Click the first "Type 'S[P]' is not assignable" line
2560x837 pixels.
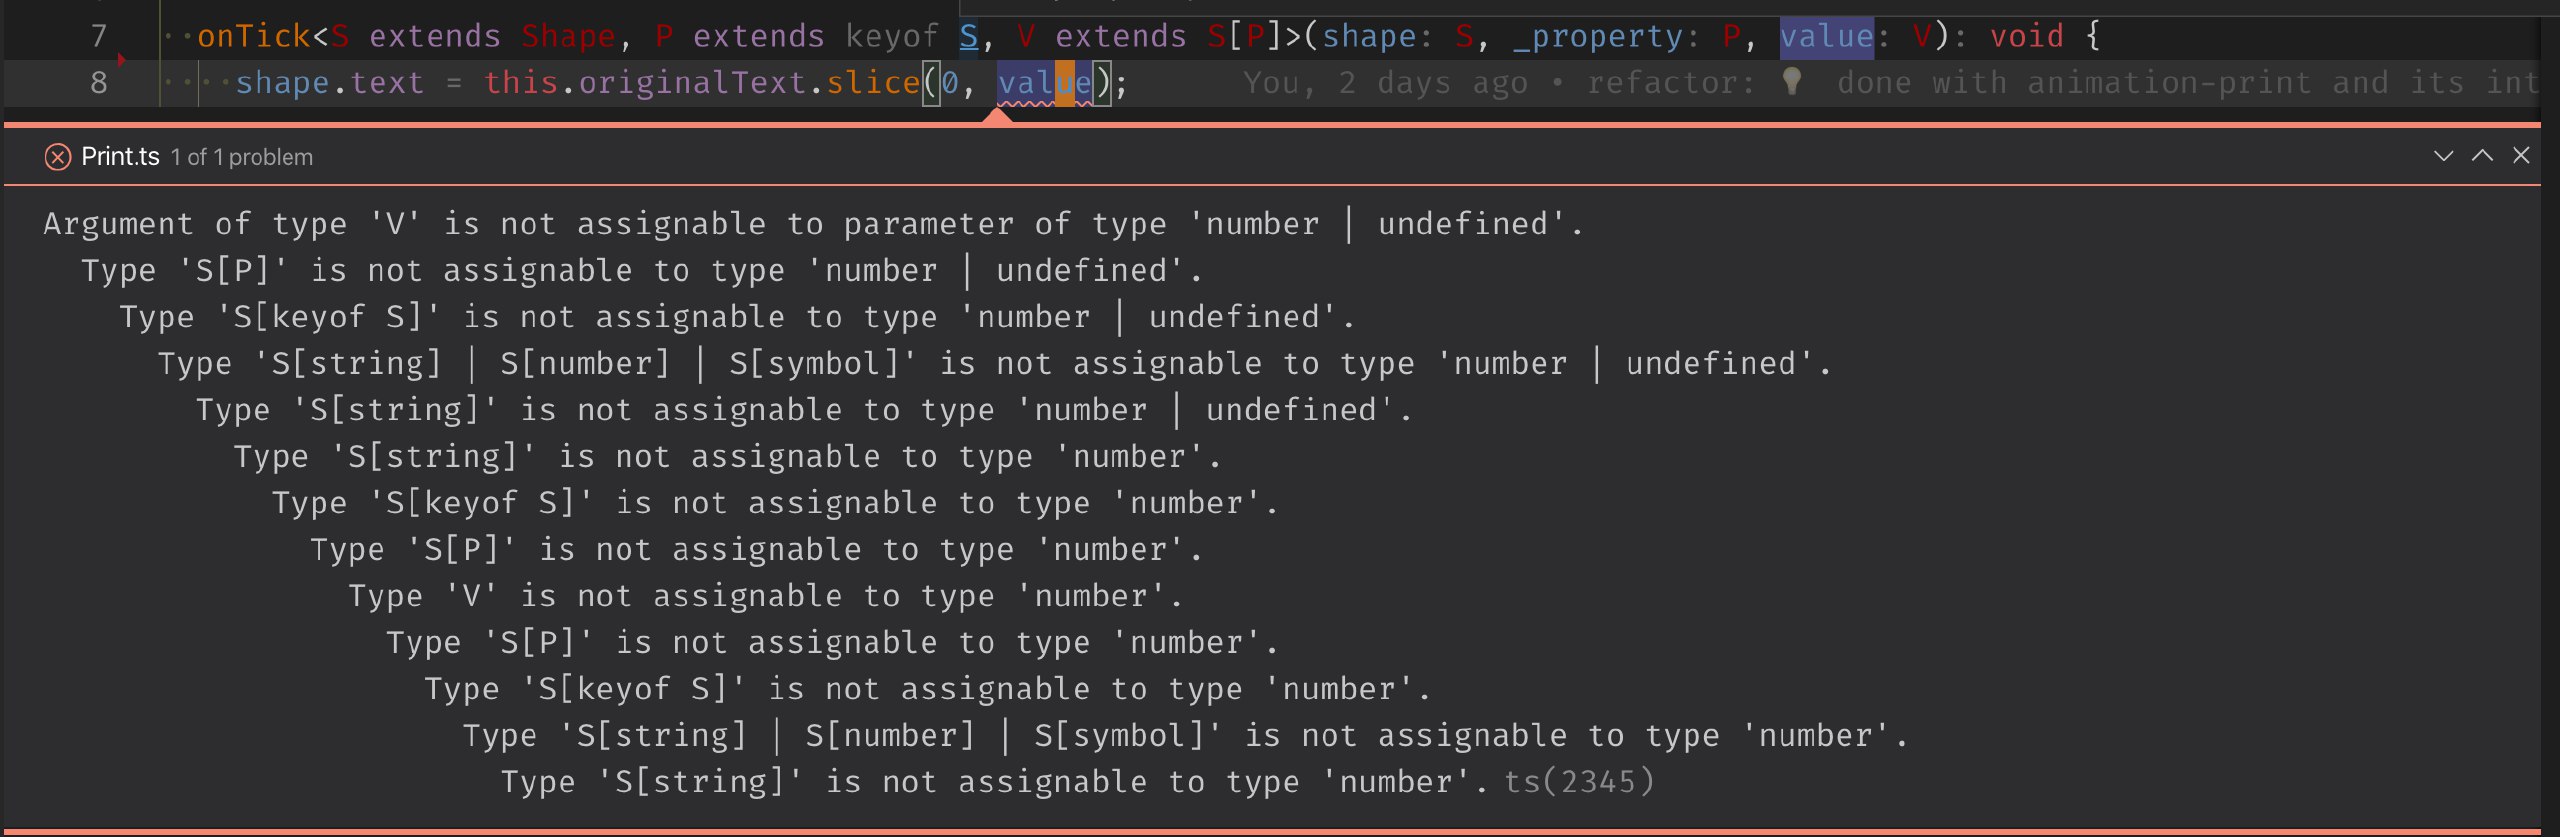pyautogui.click(x=642, y=271)
